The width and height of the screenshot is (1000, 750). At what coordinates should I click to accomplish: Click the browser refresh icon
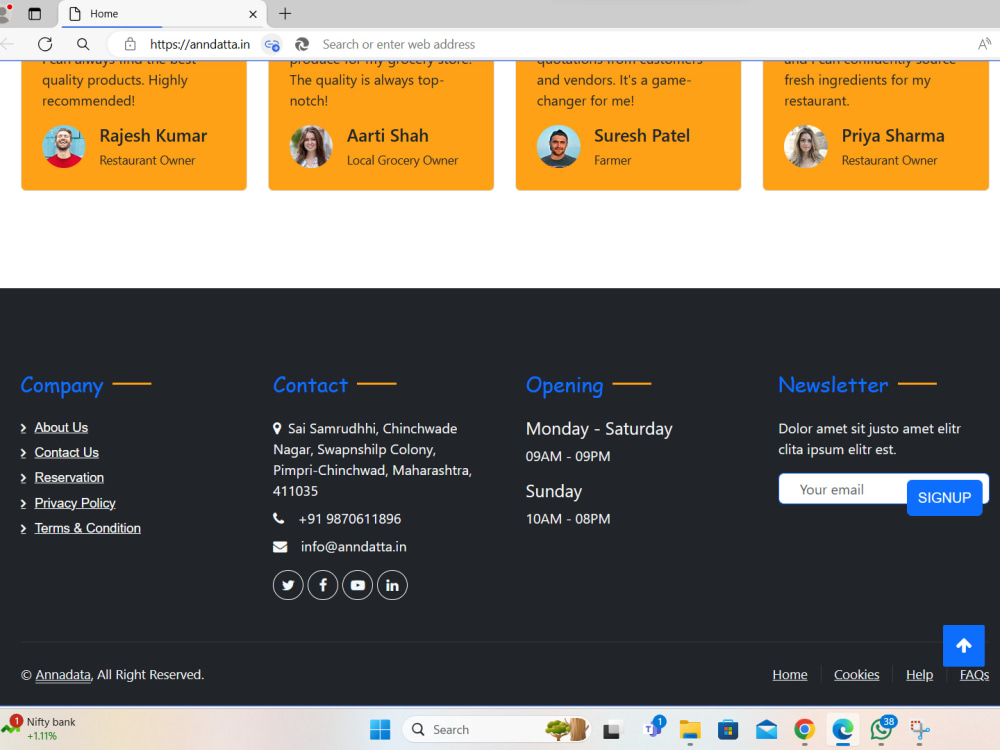pos(45,44)
